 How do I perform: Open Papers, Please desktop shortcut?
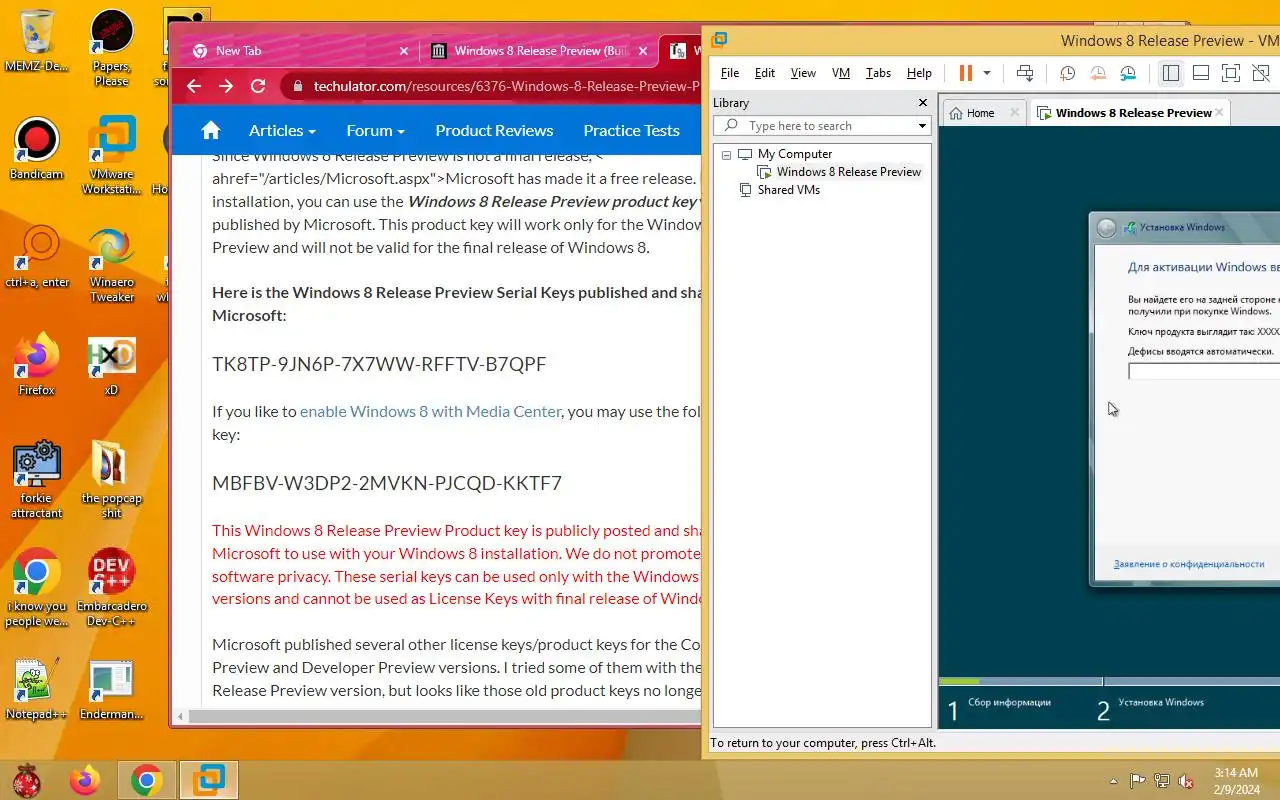(x=111, y=47)
